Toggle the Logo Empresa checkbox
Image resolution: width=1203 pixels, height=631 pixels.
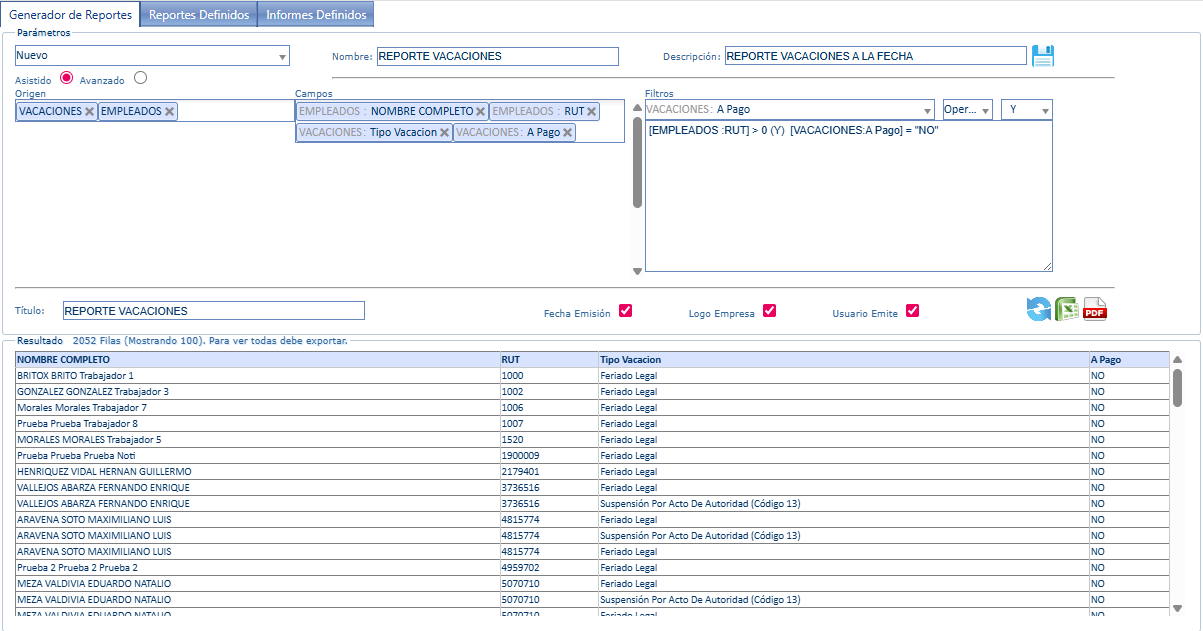[769, 311]
